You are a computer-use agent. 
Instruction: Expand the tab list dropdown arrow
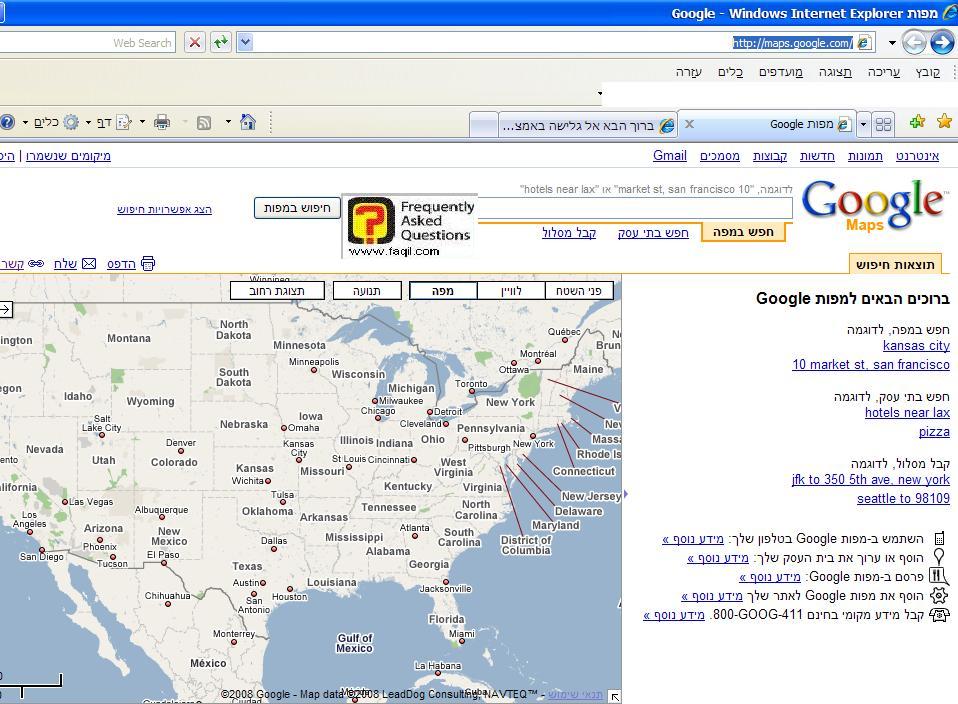click(863, 124)
